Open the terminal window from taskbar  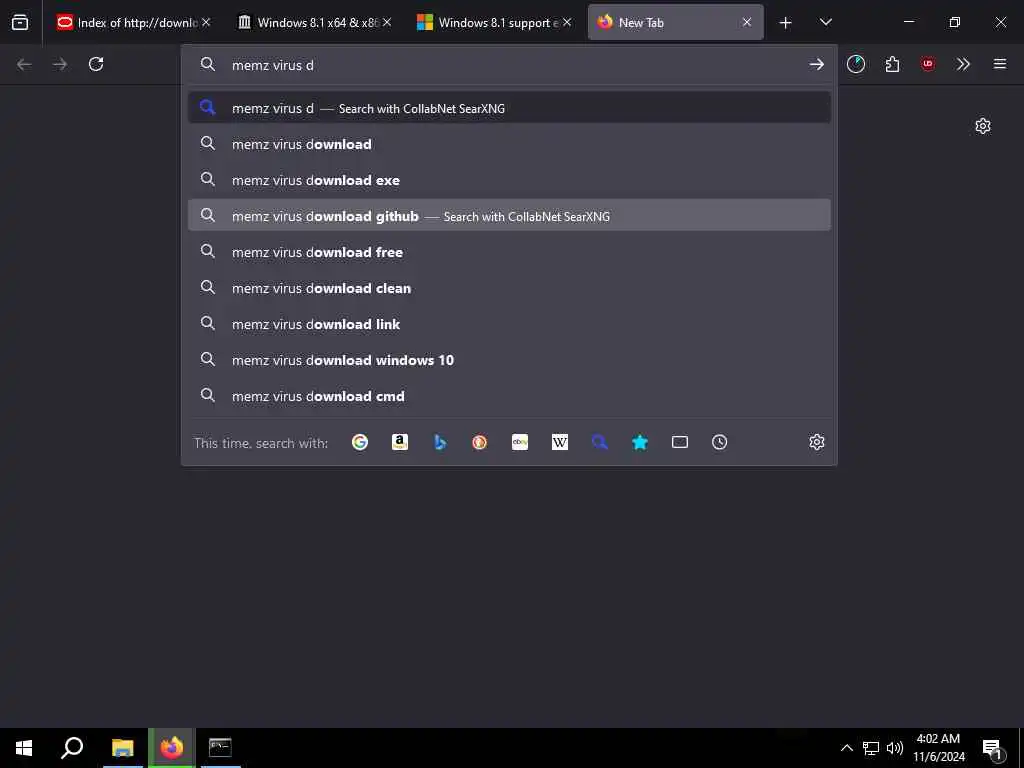click(x=220, y=748)
